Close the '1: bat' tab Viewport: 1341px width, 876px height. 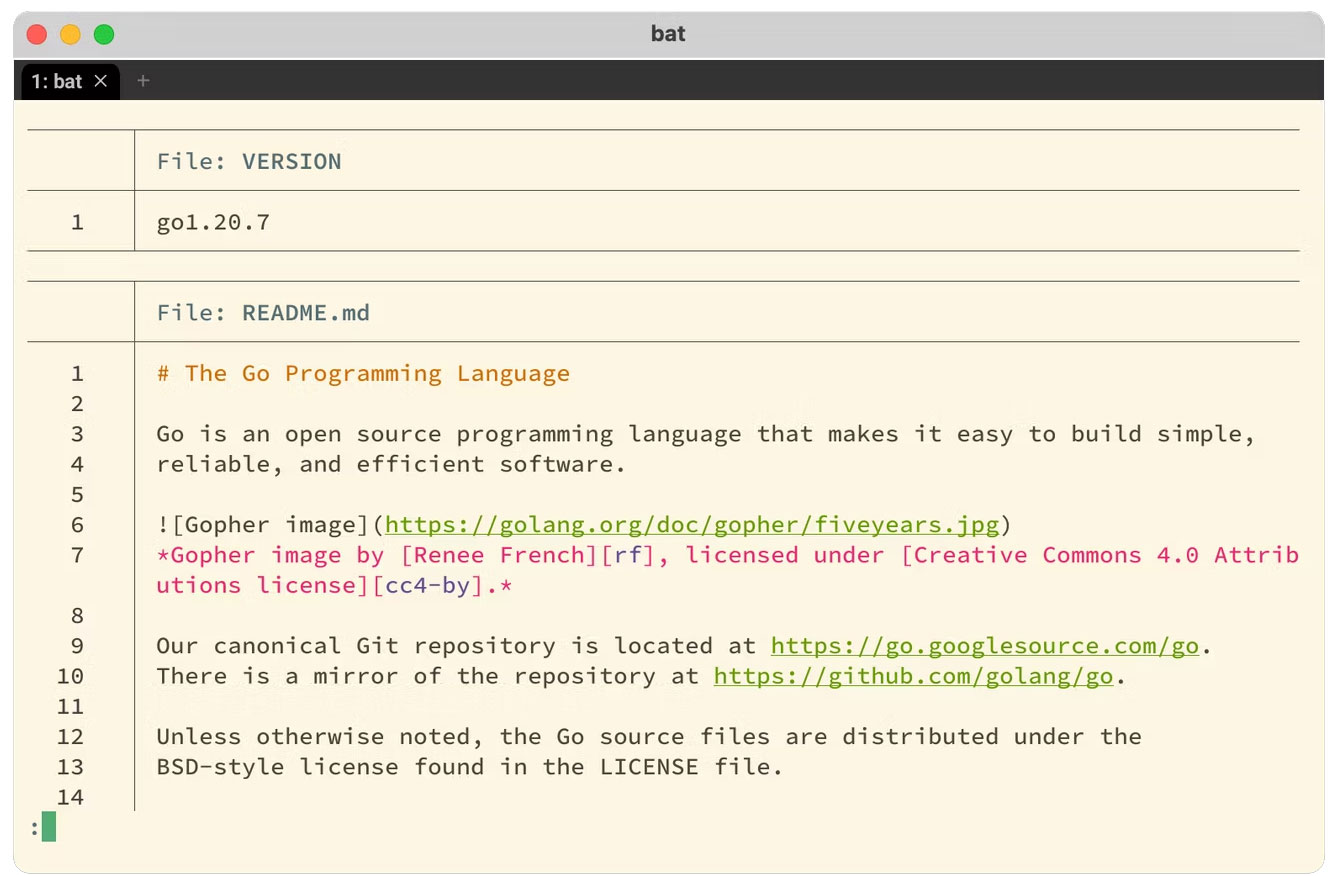(x=100, y=82)
